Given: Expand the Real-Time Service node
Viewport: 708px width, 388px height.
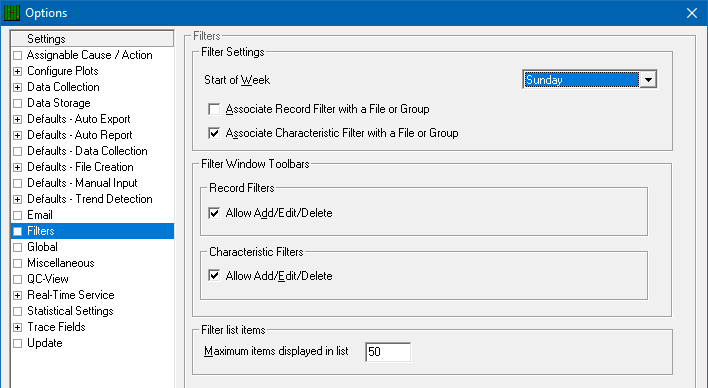Looking at the screenshot, I should pos(18,295).
